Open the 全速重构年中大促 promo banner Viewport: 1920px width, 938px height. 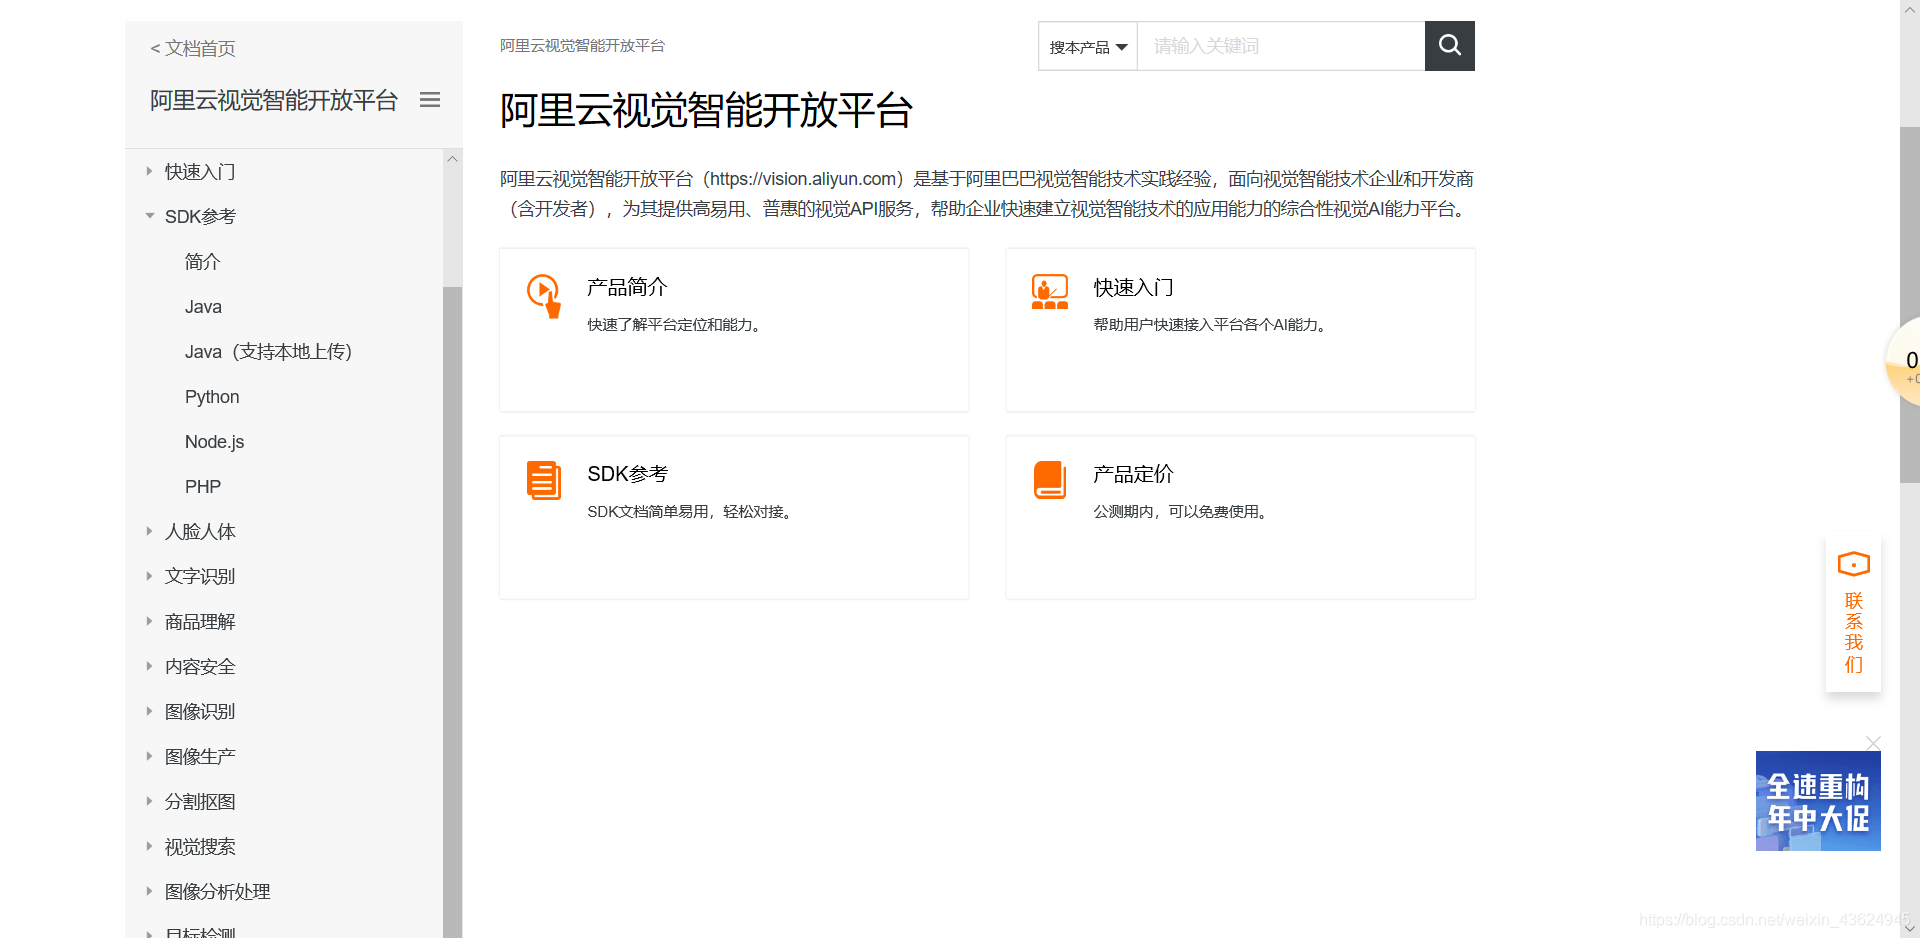point(1818,801)
